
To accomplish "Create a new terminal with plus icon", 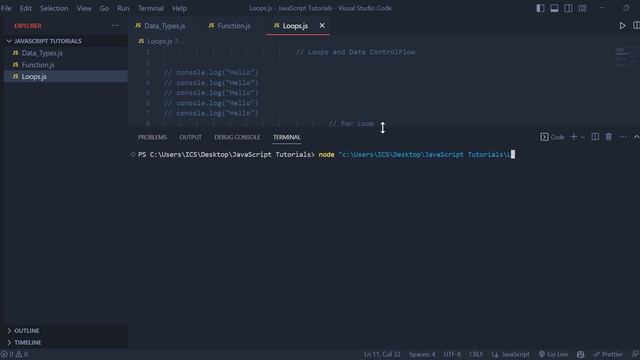I will (x=573, y=137).
